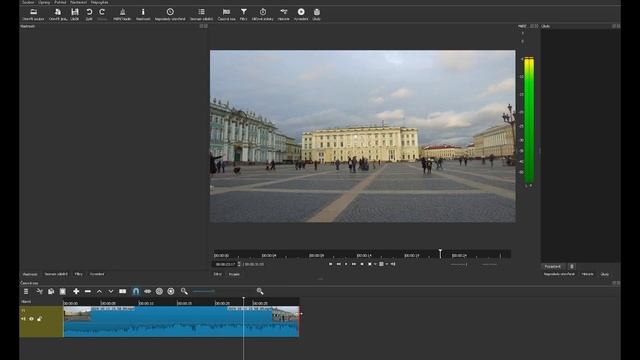Open the timeline hamburger menu
This screenshot has height=360, width=640.
point(26,291)
